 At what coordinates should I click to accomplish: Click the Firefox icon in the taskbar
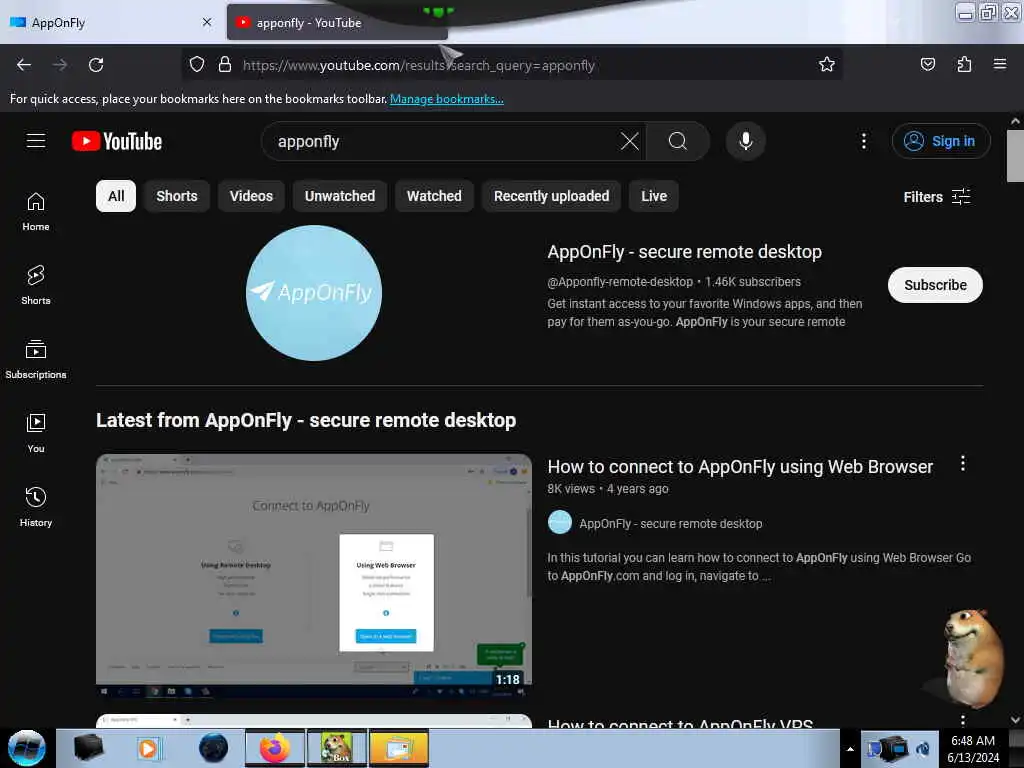[274, 748]
